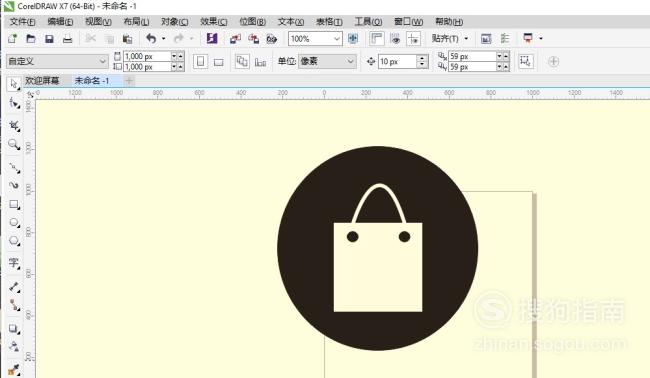Select Portrait page orientation
Viewport: 650px width, 378px height.
tap(200, 62)
